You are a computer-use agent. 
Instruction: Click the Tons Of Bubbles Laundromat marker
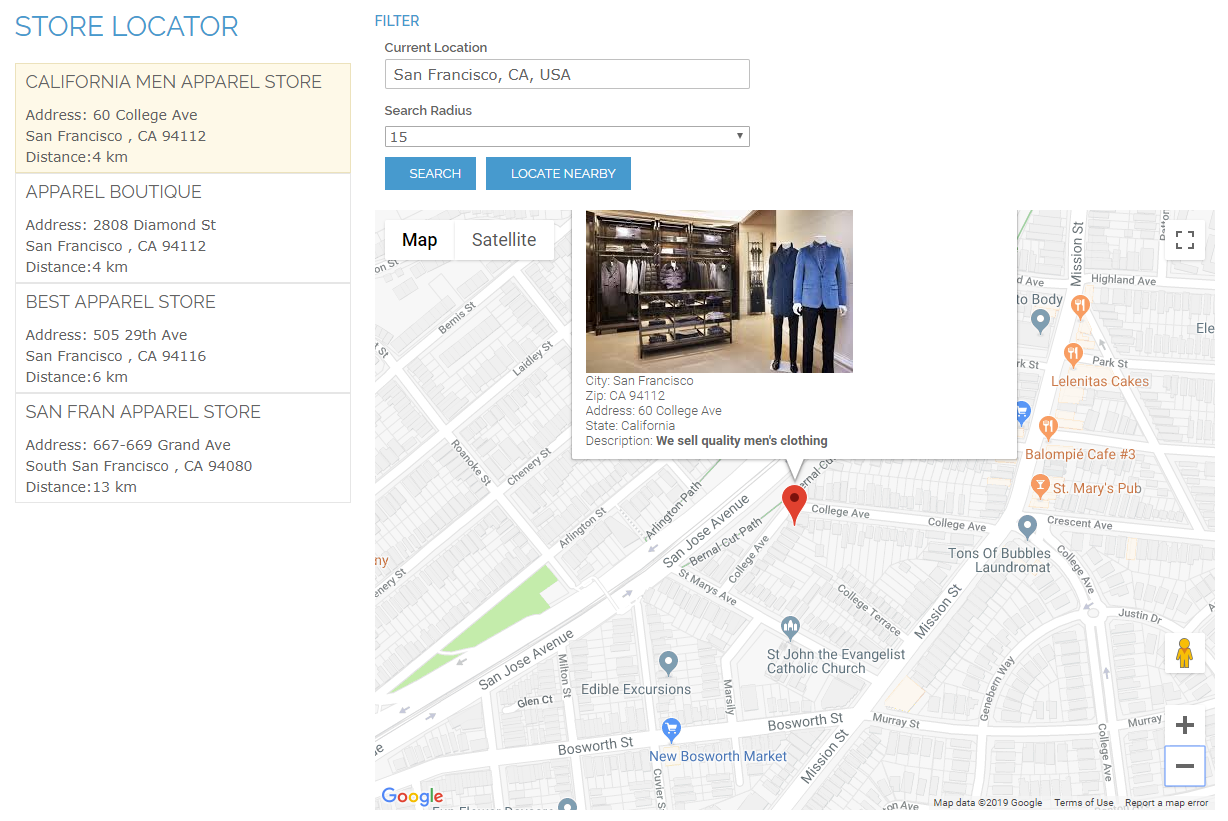1027,526
